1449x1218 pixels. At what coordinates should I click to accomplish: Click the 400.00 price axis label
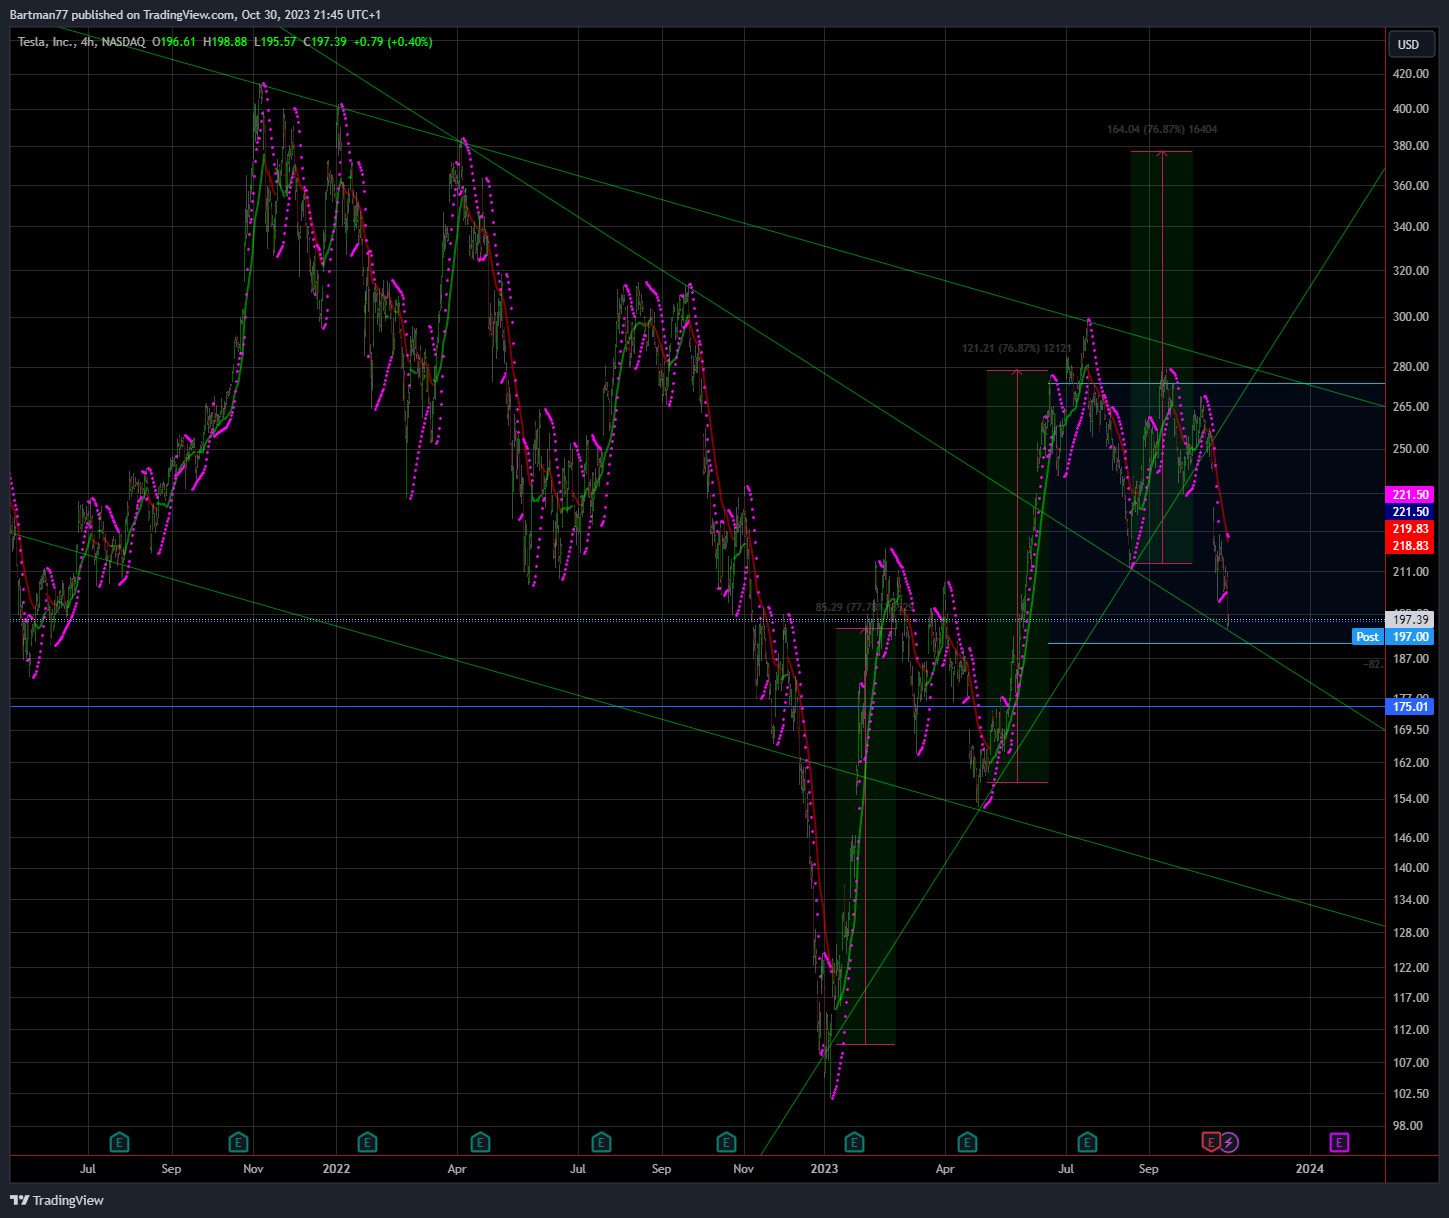pos(1410,109)
